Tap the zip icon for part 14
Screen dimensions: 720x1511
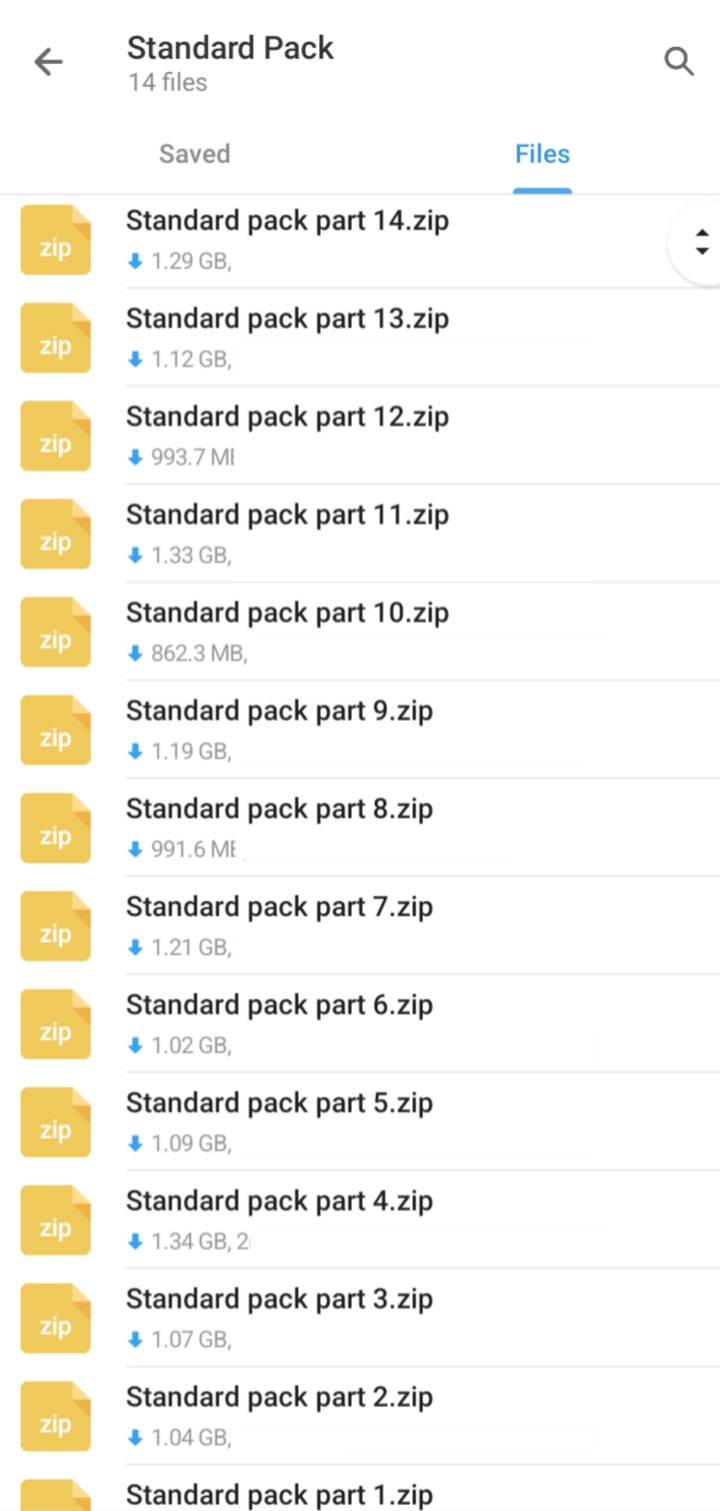[56, 240]
